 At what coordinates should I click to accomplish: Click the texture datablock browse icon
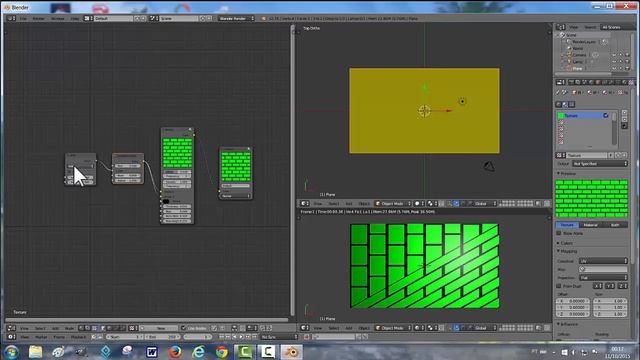click(x=560, y=156)
